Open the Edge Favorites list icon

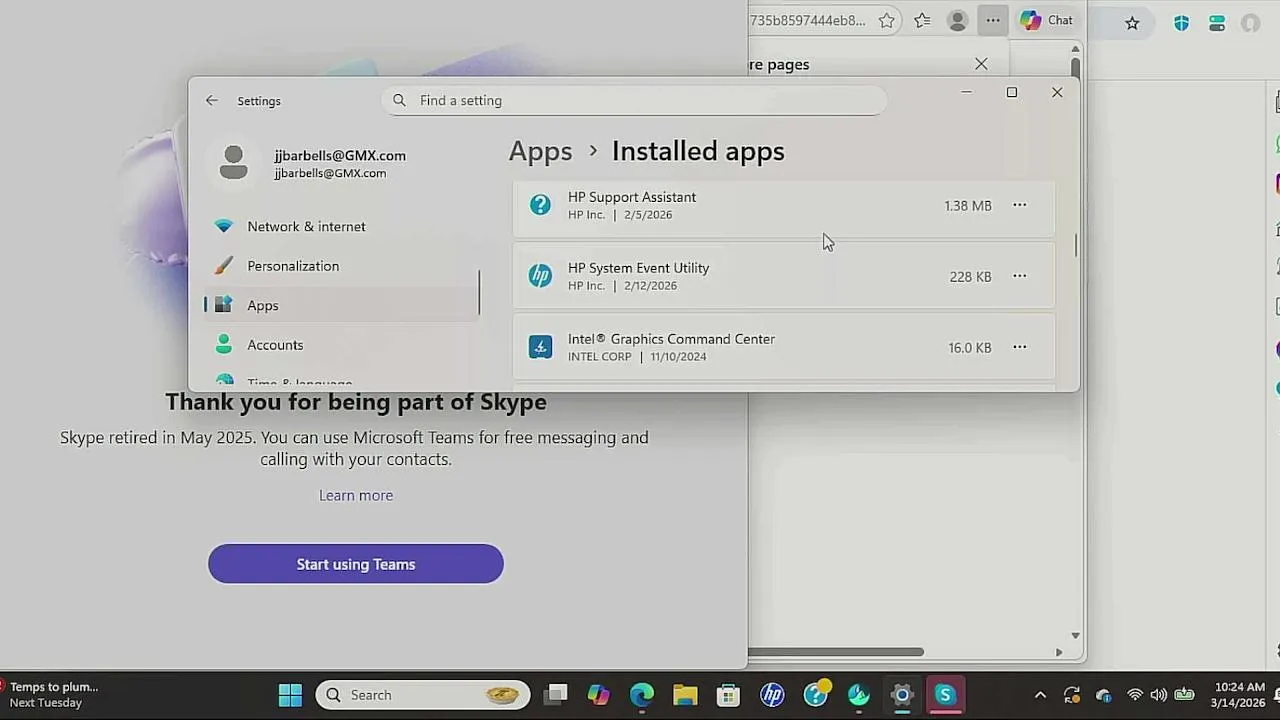pos(922,20)
